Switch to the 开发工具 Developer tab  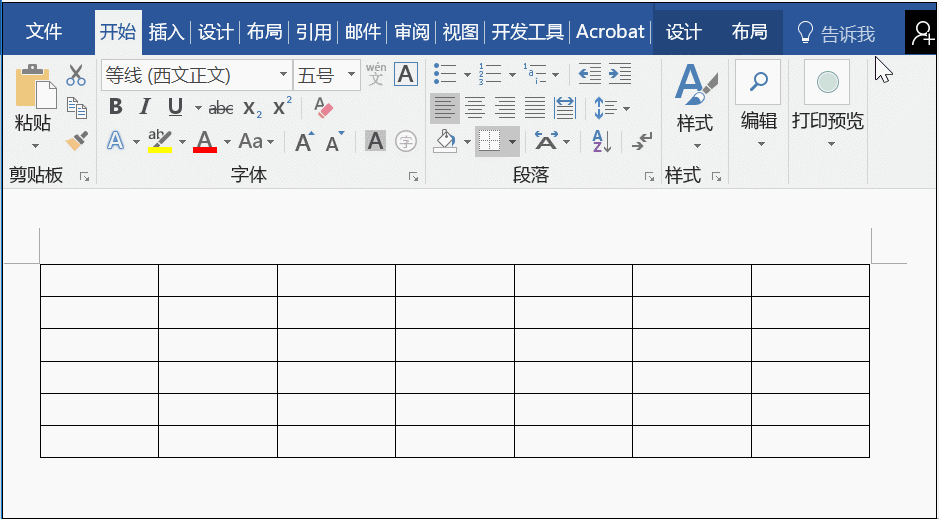click(x=528, y=32)
